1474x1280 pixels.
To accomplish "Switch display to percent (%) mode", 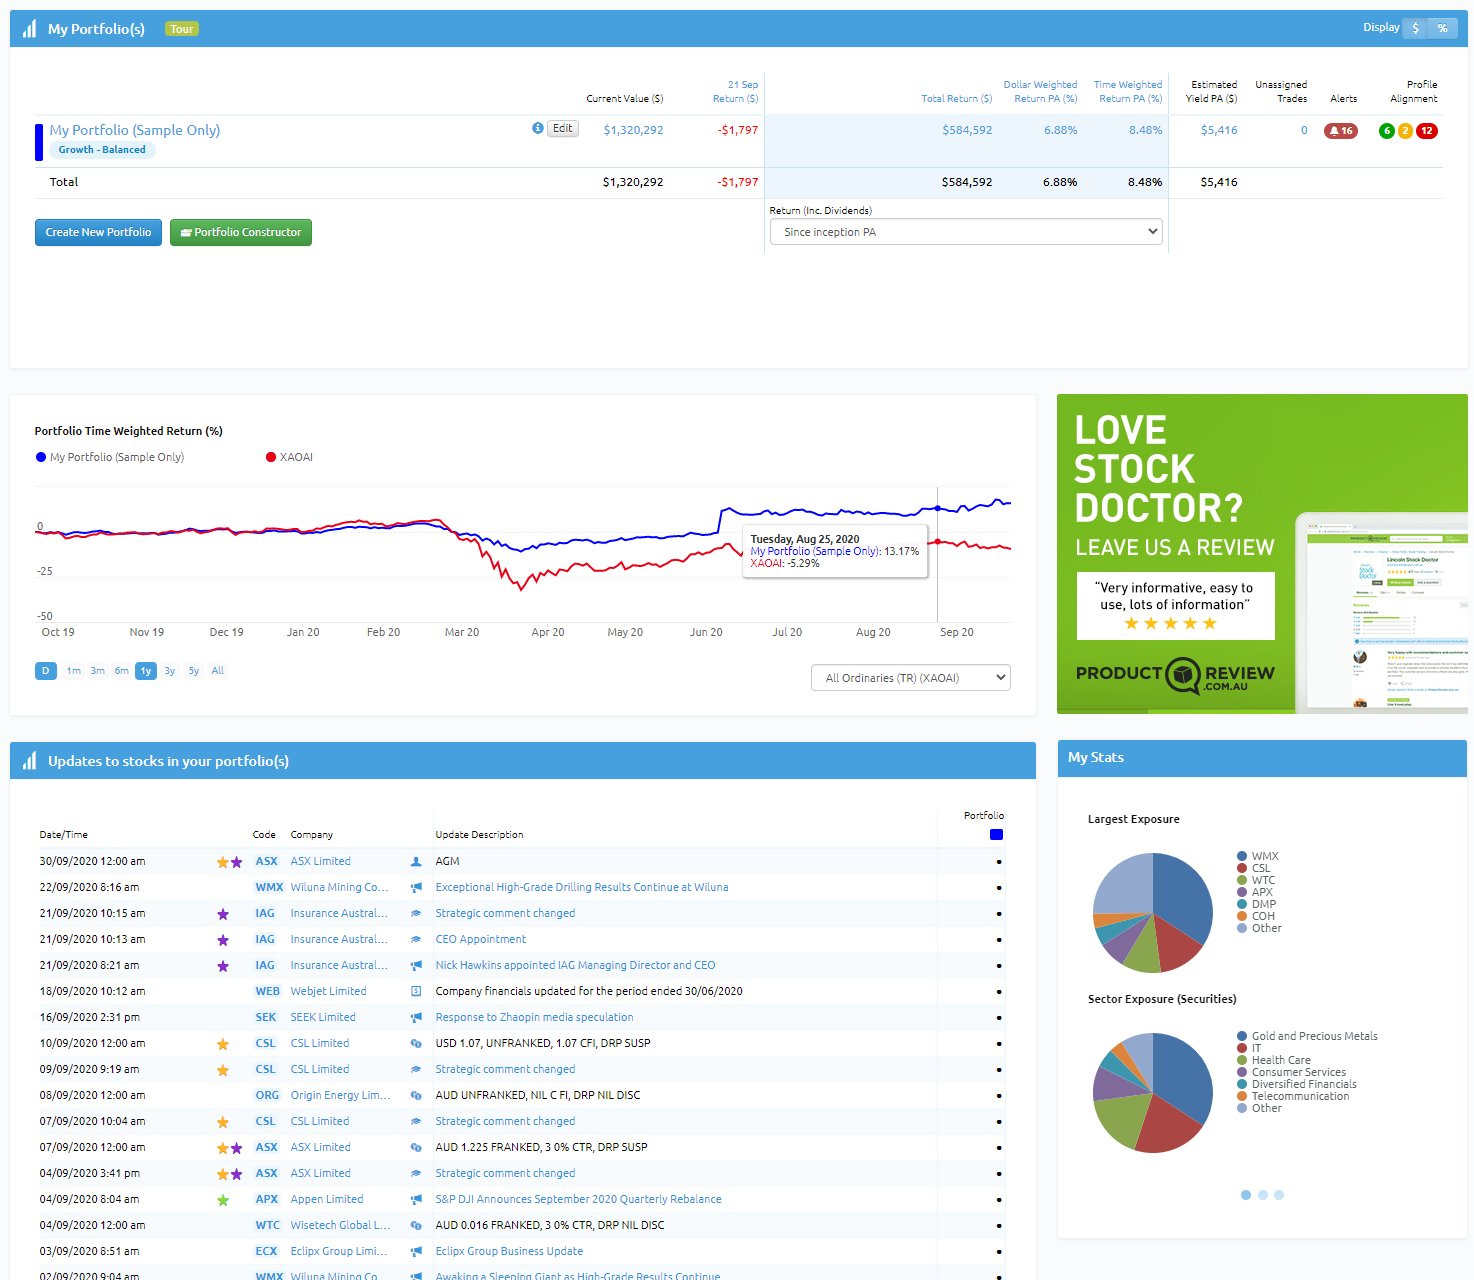I will (x=1442, y=28).
